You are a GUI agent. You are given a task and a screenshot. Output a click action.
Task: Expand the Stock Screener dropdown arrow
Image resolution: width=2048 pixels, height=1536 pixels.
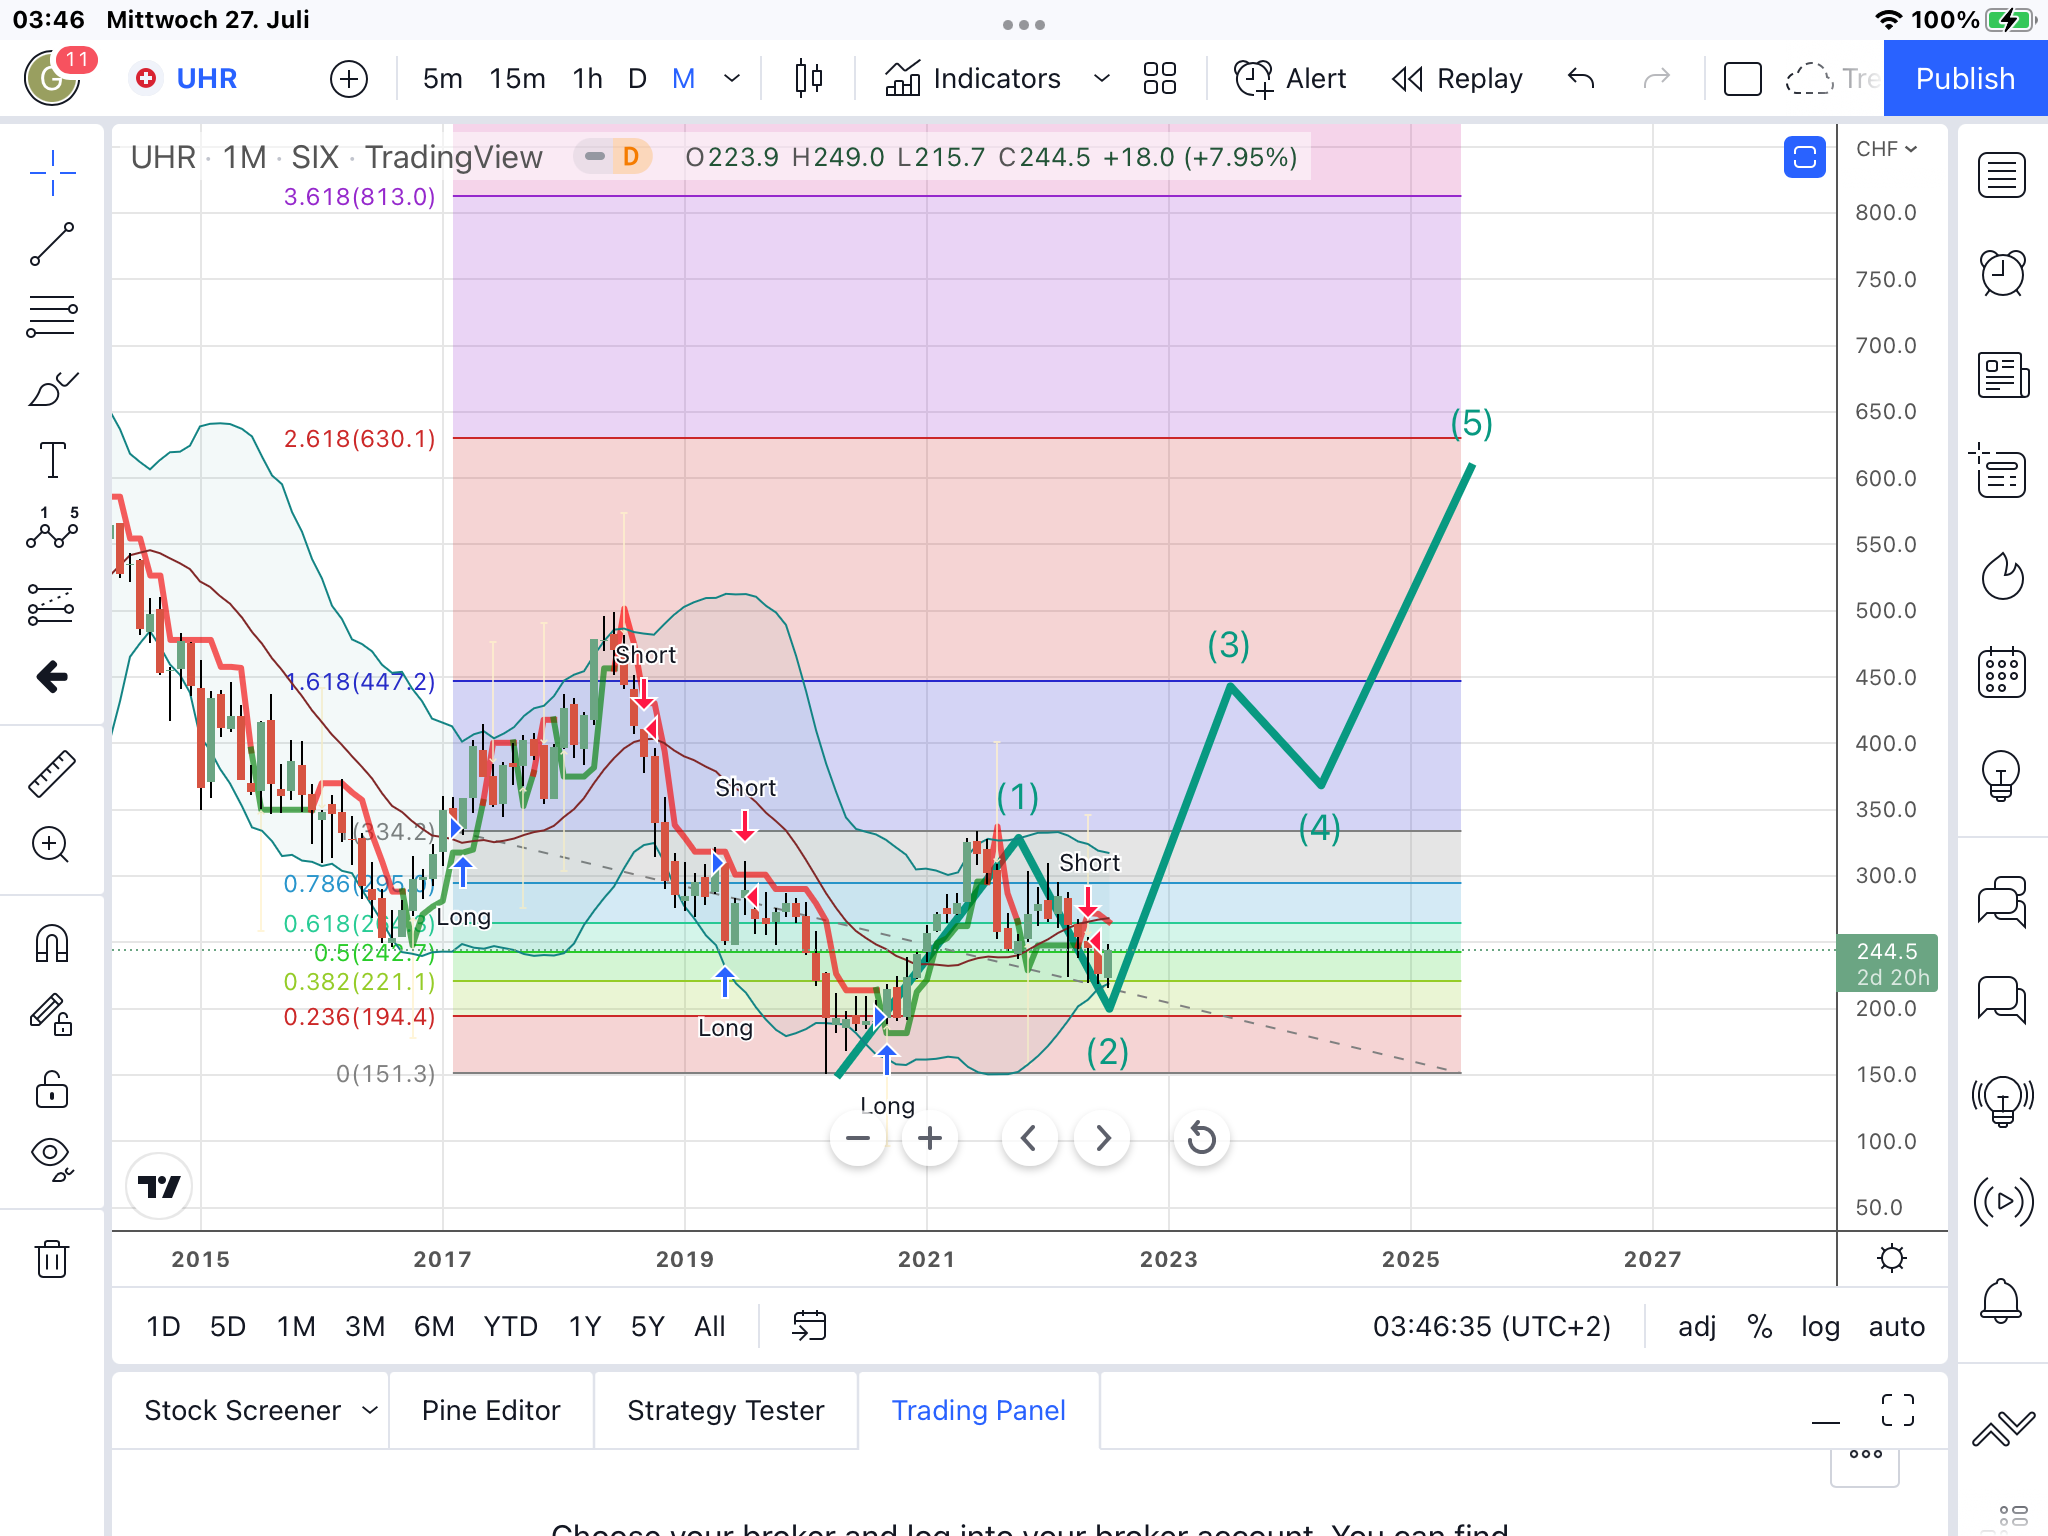[370, 1410]
